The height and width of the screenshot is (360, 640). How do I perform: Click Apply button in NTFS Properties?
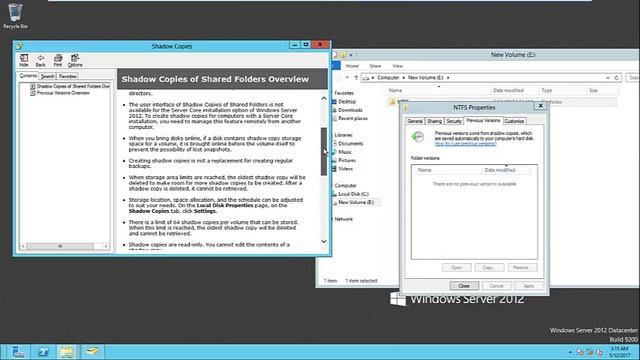pos(529,286)
